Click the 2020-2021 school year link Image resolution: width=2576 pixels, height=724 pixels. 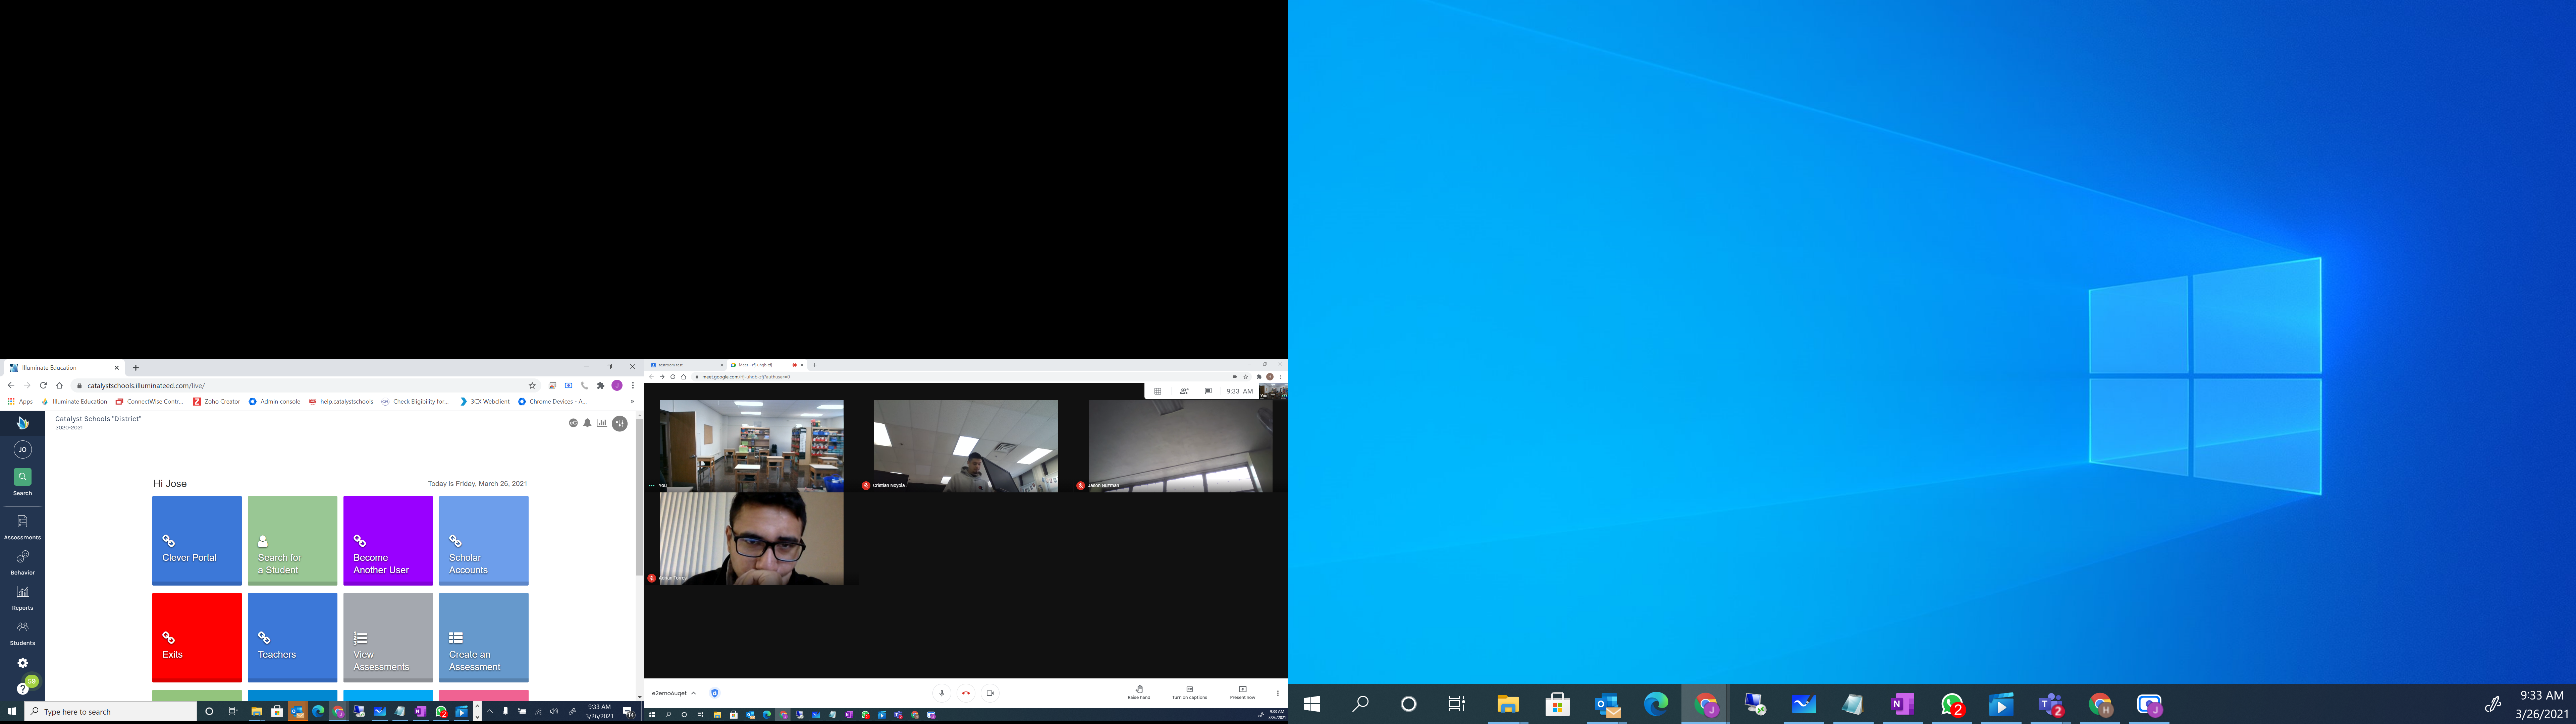tap(69, 428)
